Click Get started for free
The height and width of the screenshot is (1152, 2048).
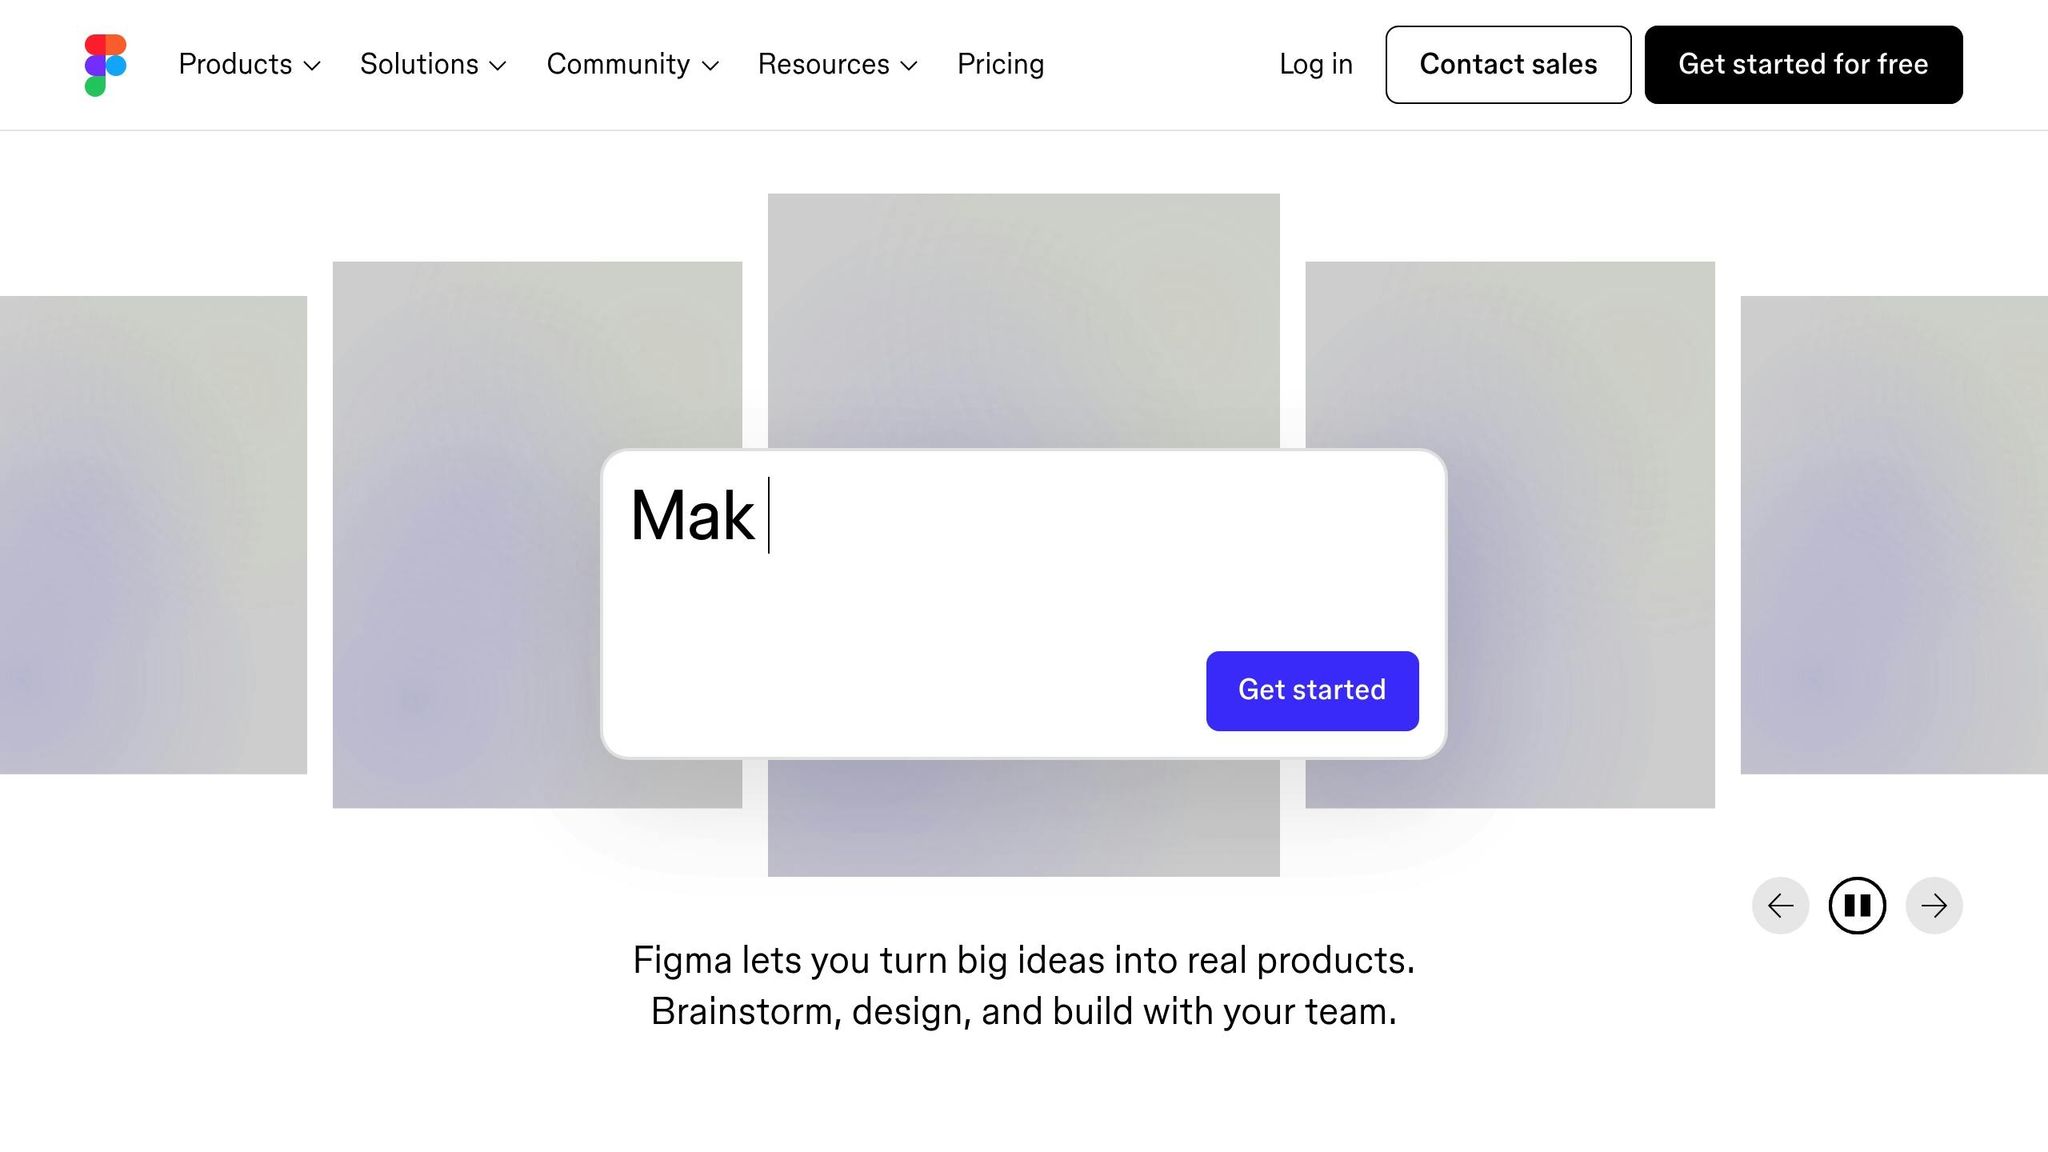click(x=1803, y=65)
